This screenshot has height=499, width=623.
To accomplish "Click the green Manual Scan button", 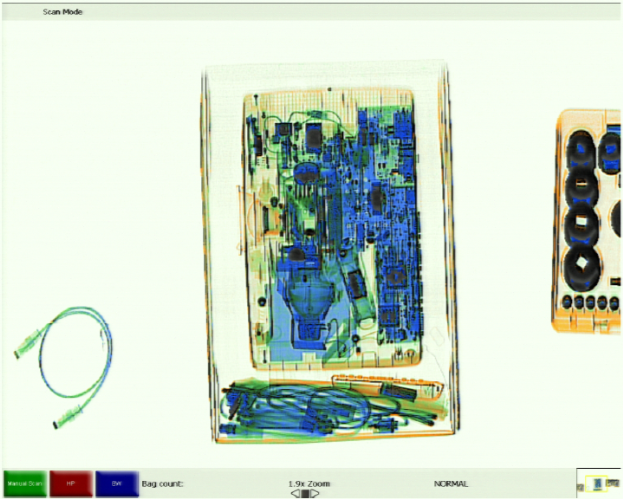I will [x=25, y=483].
